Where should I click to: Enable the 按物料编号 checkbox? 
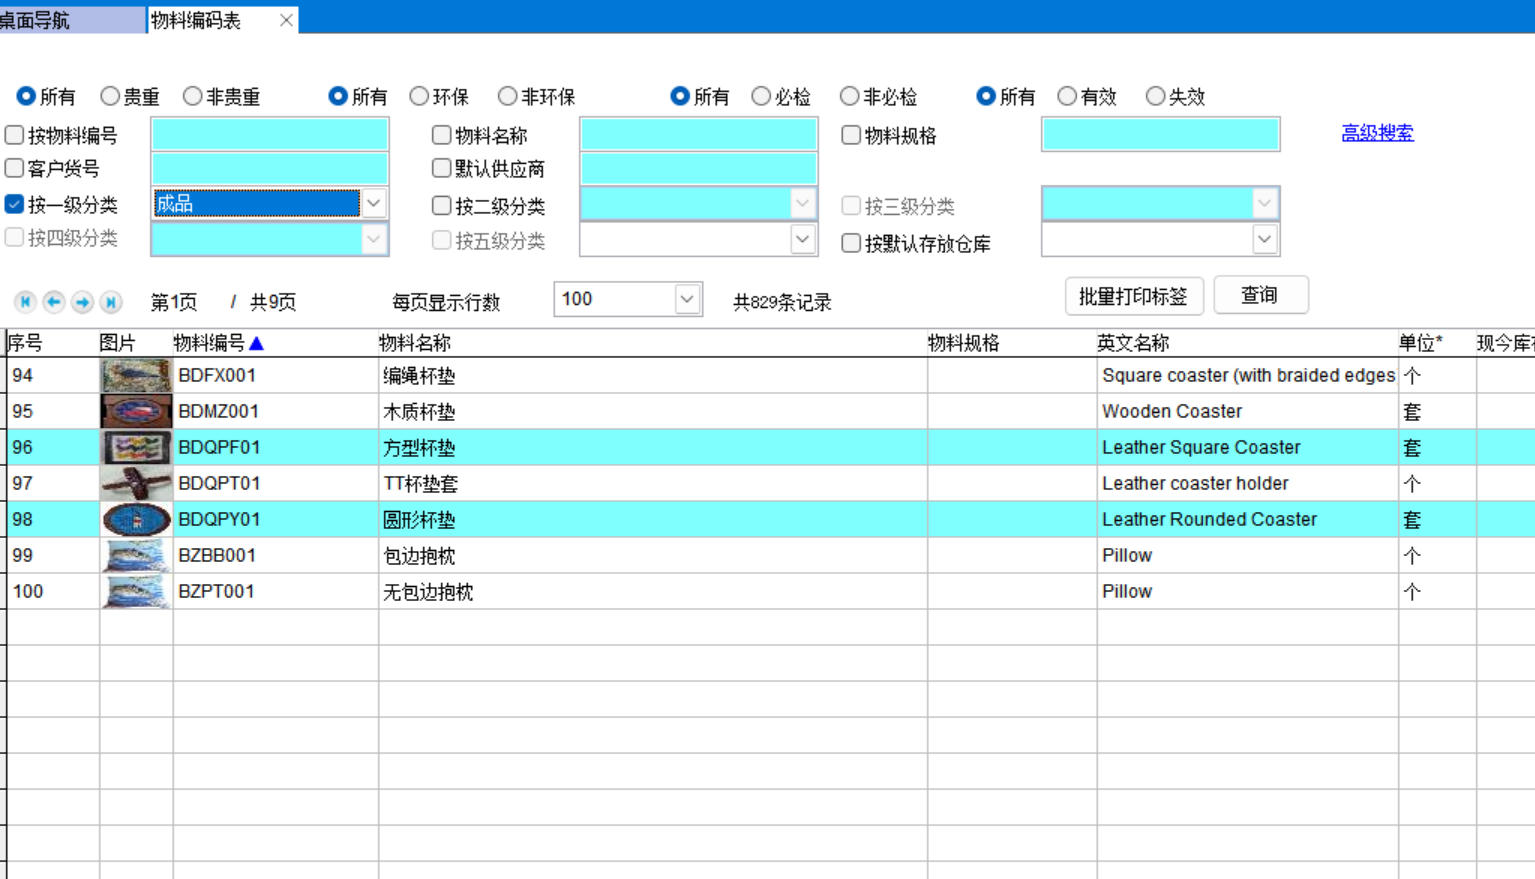click(15, 135)
